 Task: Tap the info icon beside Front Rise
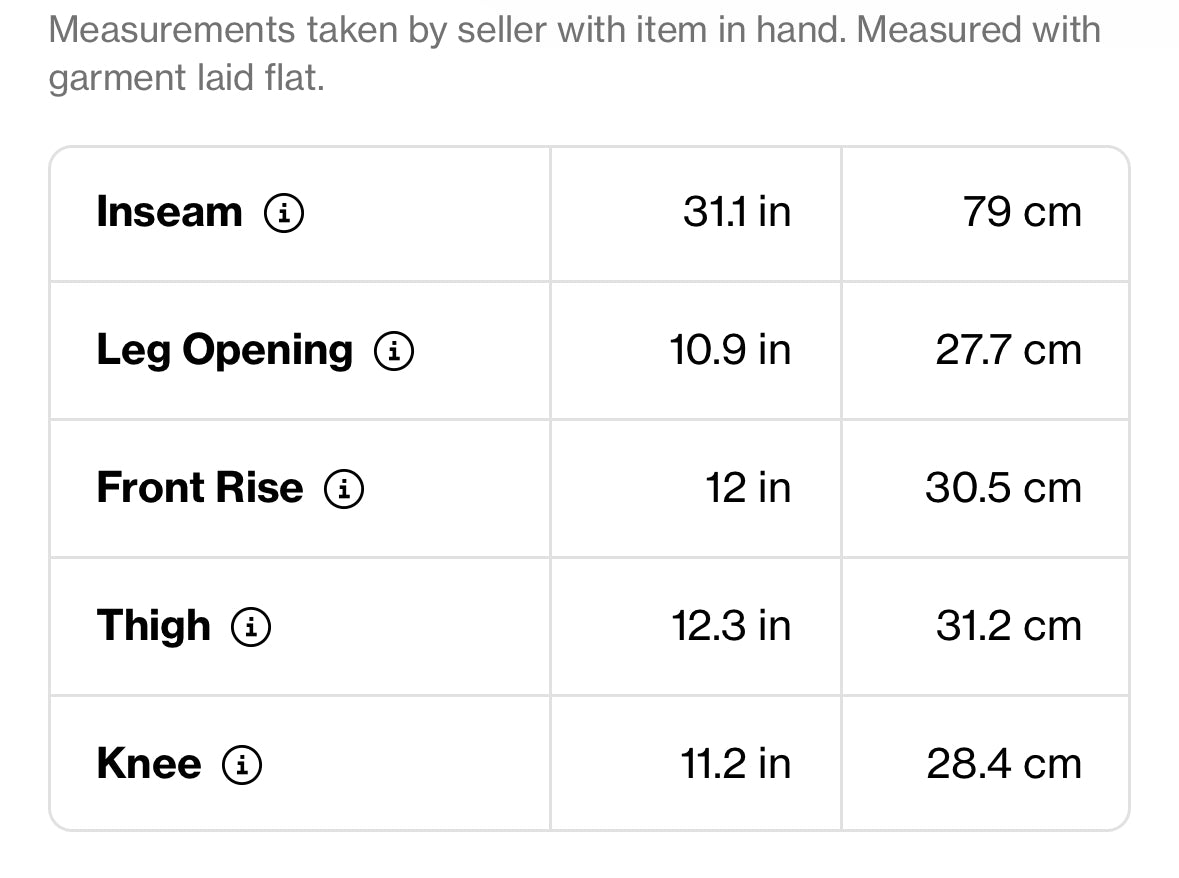tap(344, 489)
